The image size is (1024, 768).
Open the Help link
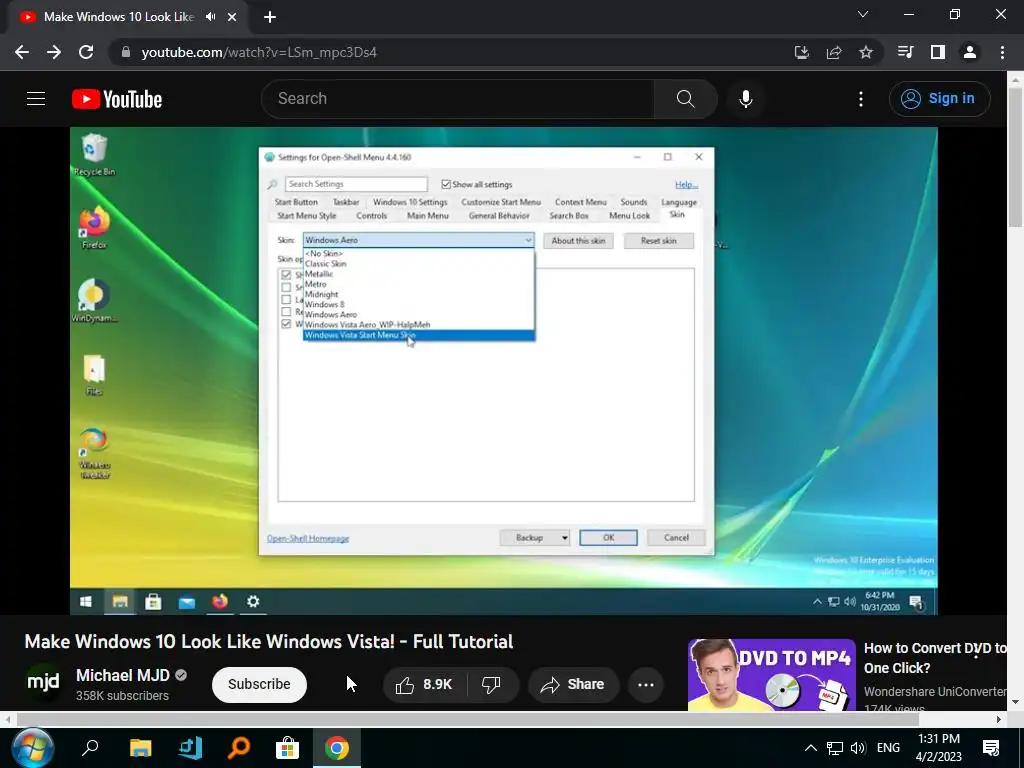(686, 185)
